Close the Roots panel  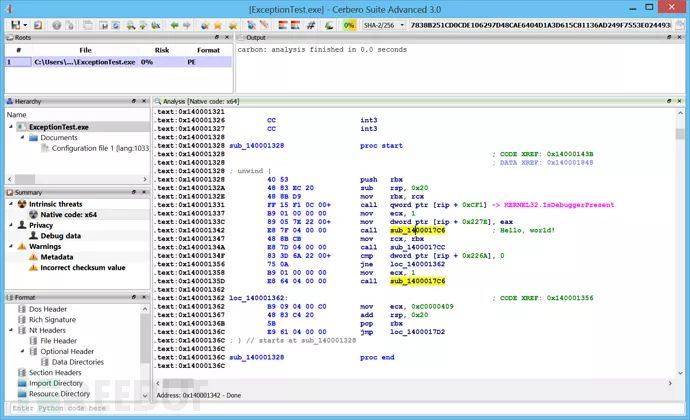click(226, 38)
